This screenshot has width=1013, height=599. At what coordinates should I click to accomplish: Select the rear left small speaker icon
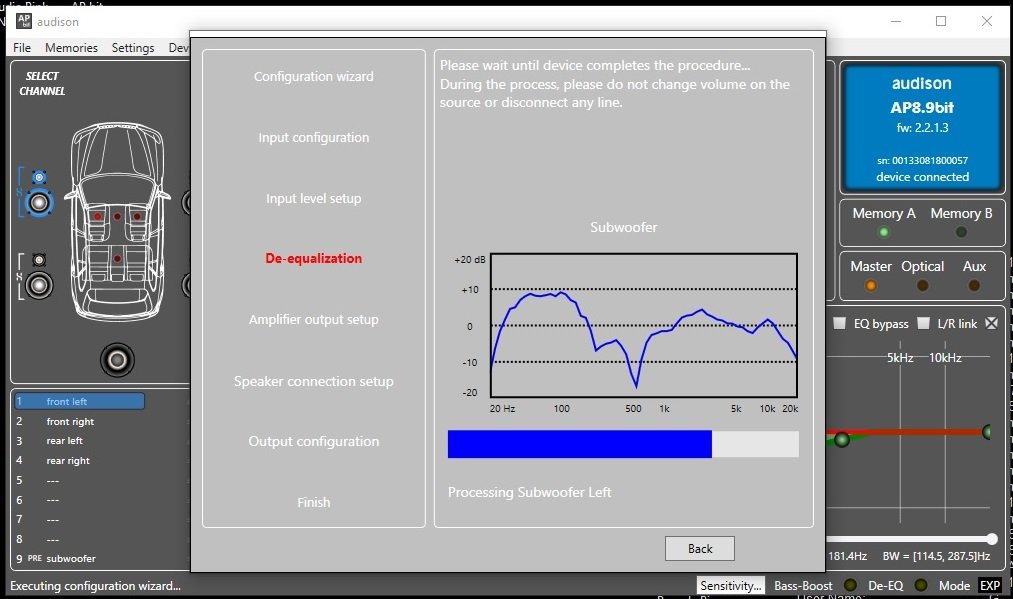click(x=39, y=260)
